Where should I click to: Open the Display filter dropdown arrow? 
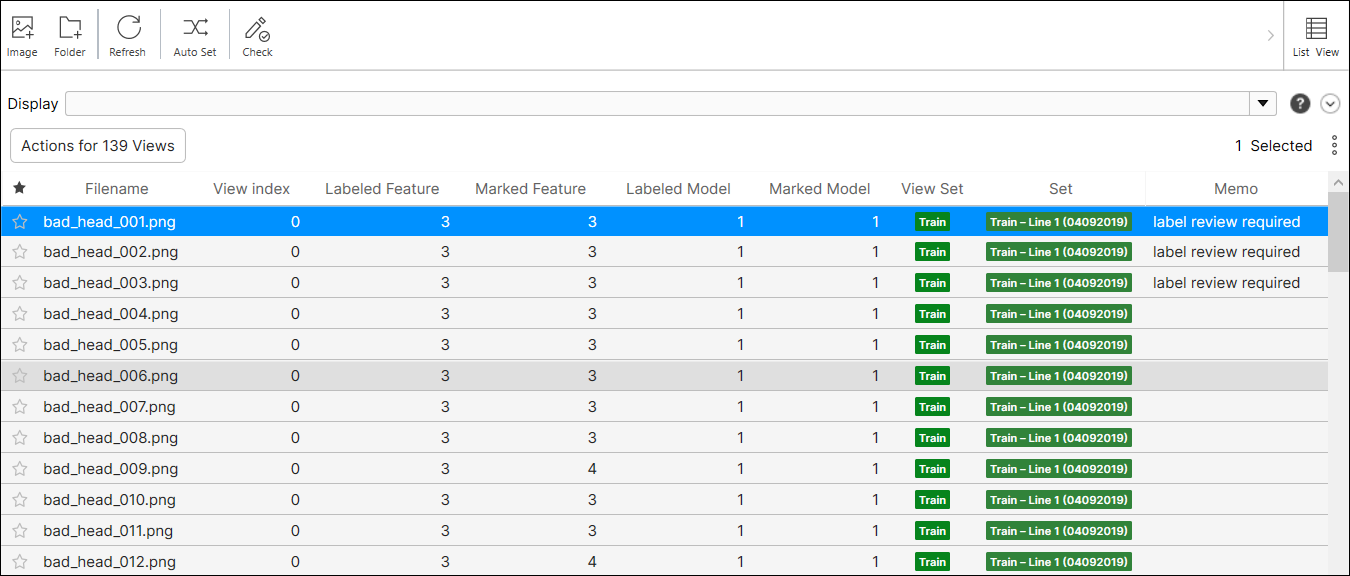click(x=1263, y=104)
